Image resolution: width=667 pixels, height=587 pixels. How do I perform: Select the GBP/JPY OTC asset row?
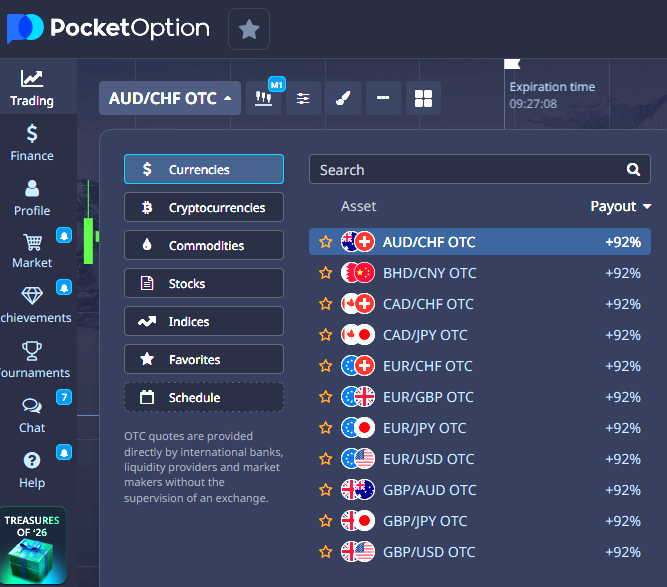pyautogui.click(x=480, y=521)
